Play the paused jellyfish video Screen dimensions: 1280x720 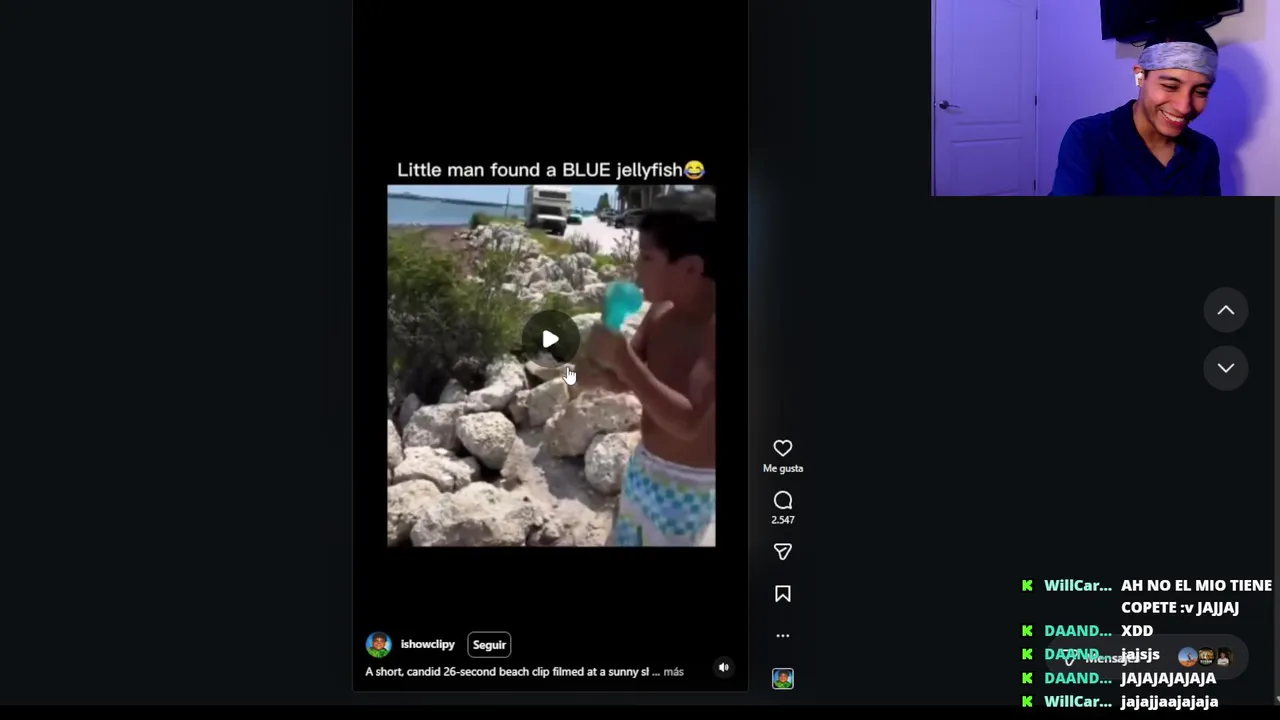point(550,340)
